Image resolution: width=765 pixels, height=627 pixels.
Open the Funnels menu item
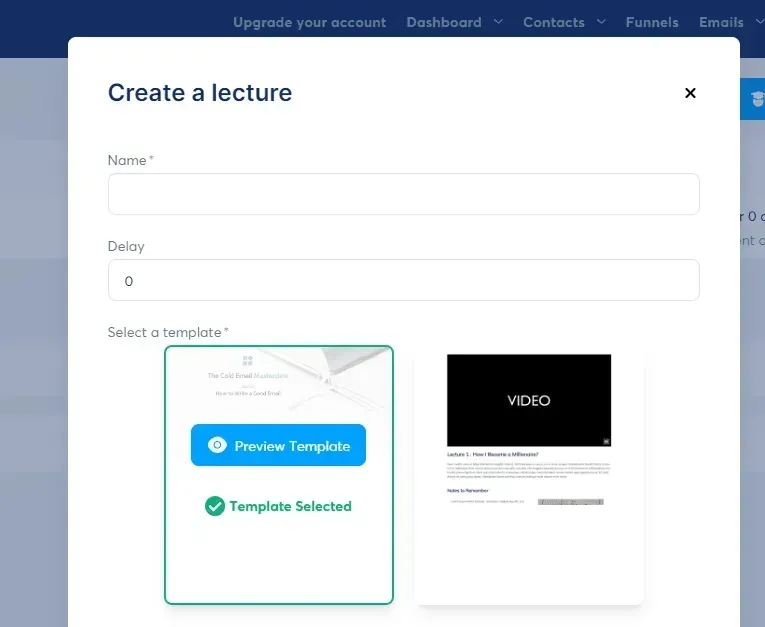(x=652, y=22)
